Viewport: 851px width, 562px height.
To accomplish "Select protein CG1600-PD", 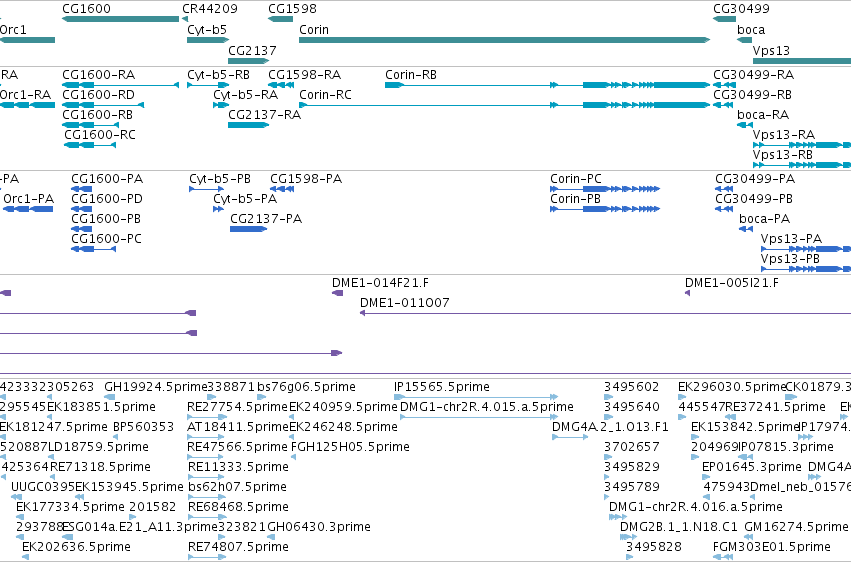I will (x=81, y=209).
